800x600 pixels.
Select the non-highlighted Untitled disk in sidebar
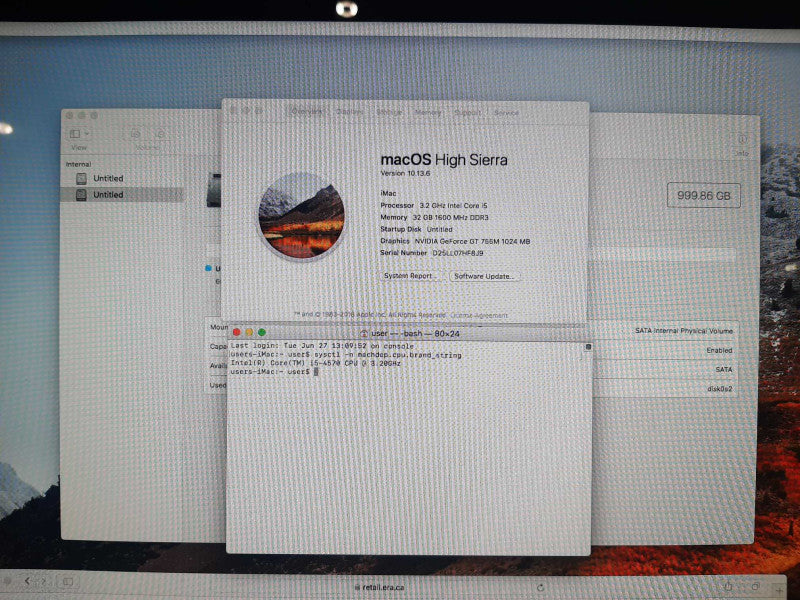122,178
